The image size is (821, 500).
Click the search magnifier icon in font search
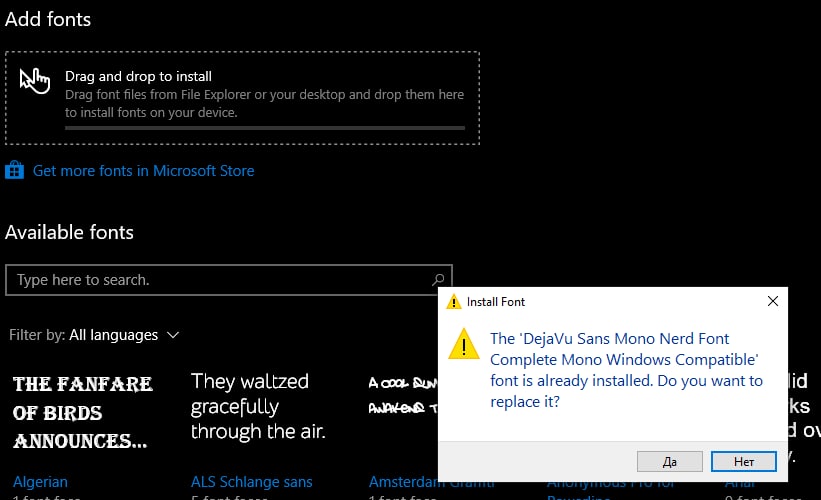coord(438,280)
